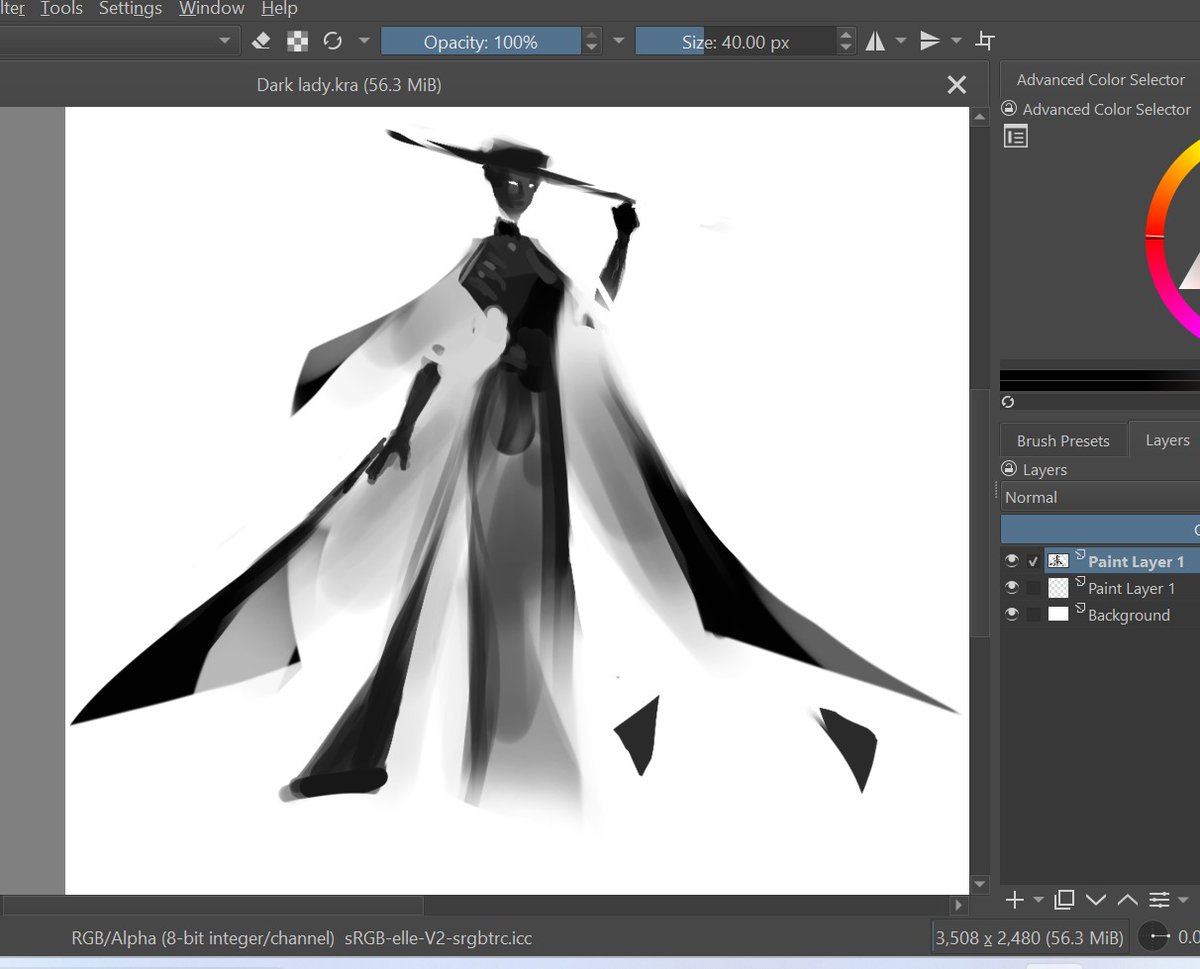Click the layer properties badge on Background layer
The height and width of the screenshot is (969, 1200).
click(x=1080, y=609)
